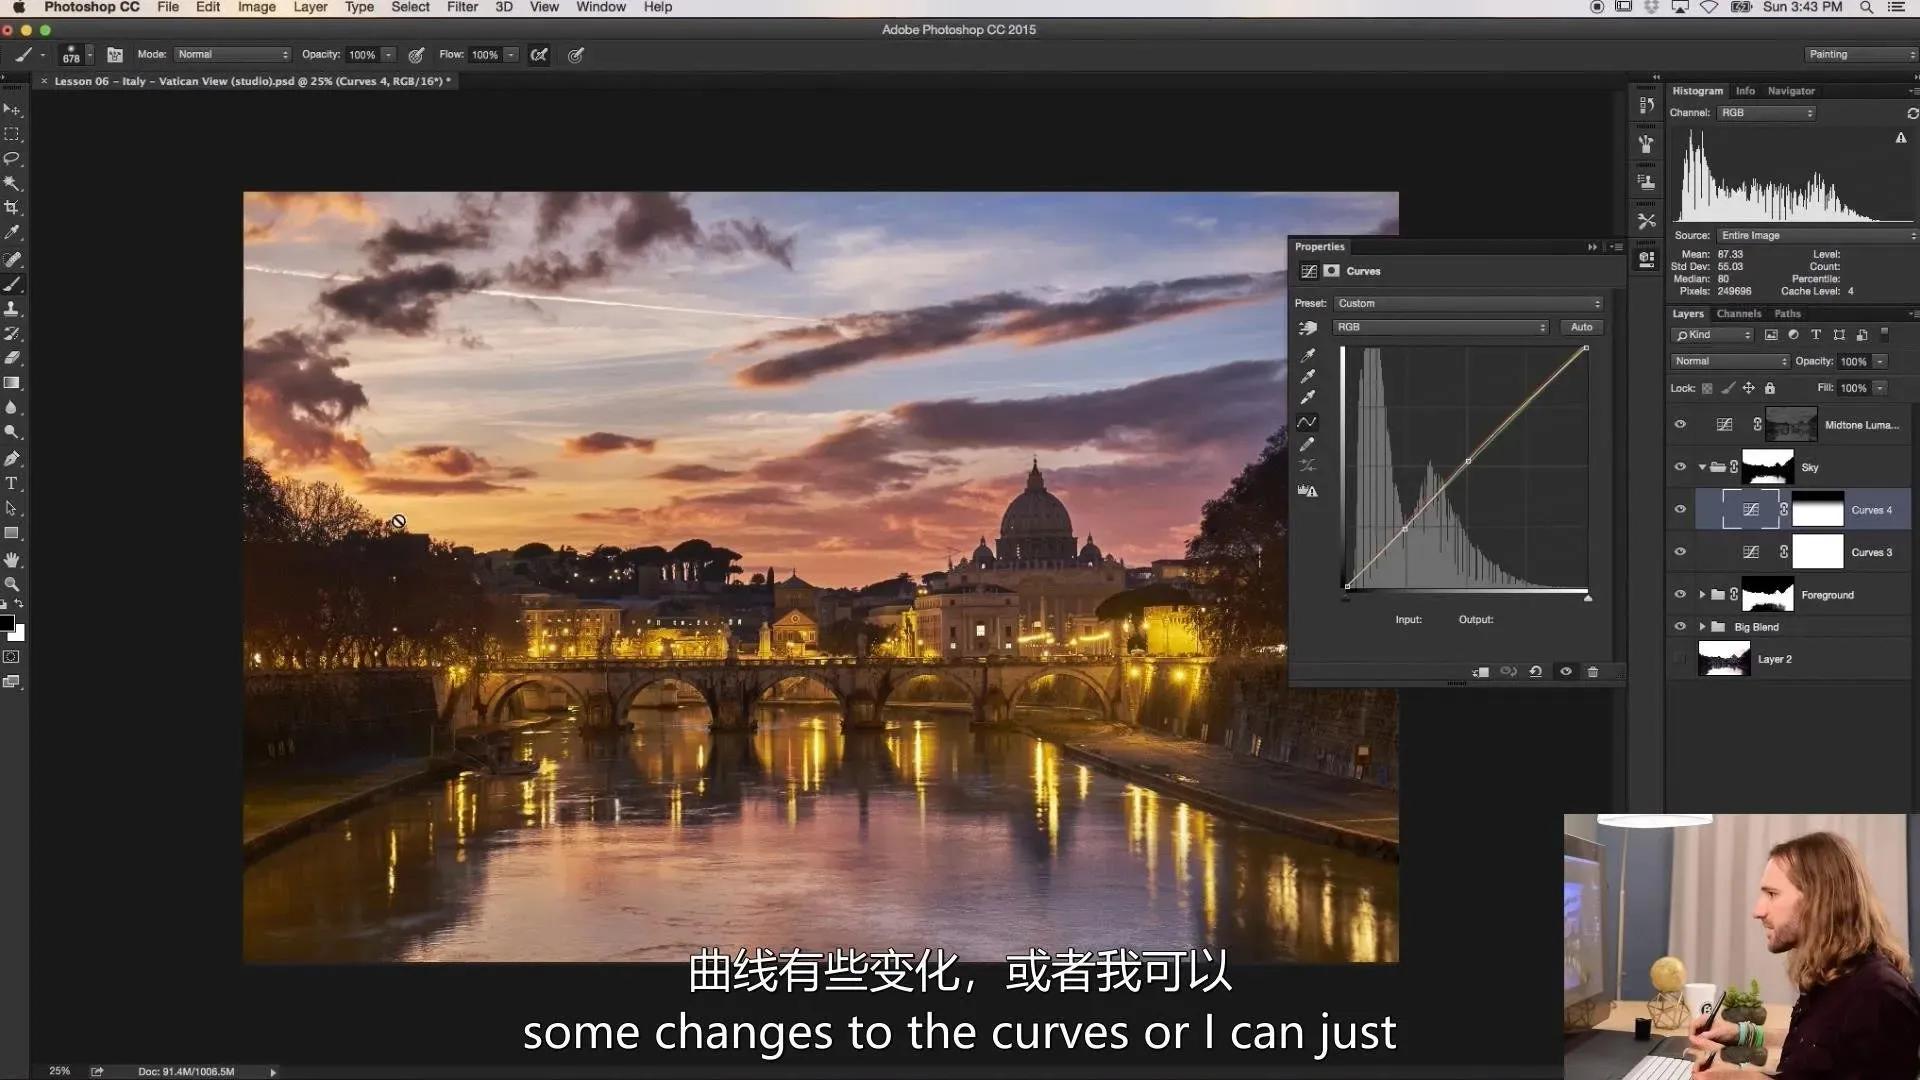1920x1080 pixels.
Task: Expand the Big Blend group
Action: coord(1702,627)
